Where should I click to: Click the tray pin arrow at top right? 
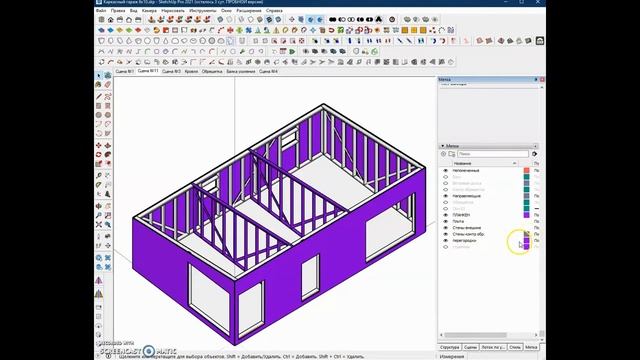(x=536, y=79)
